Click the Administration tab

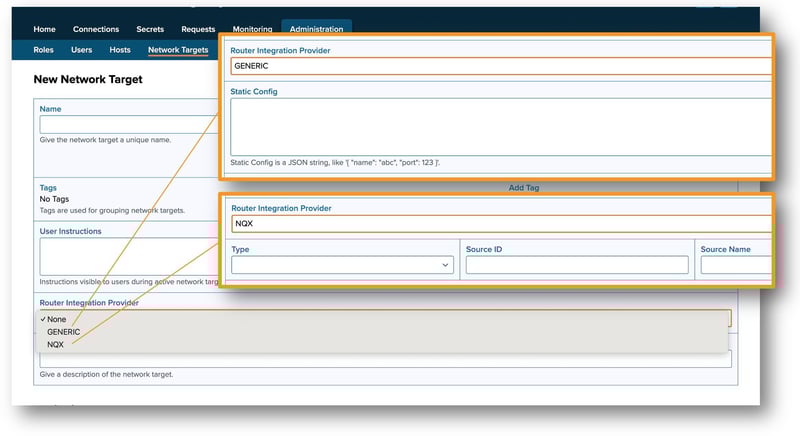tap(316, 29)
